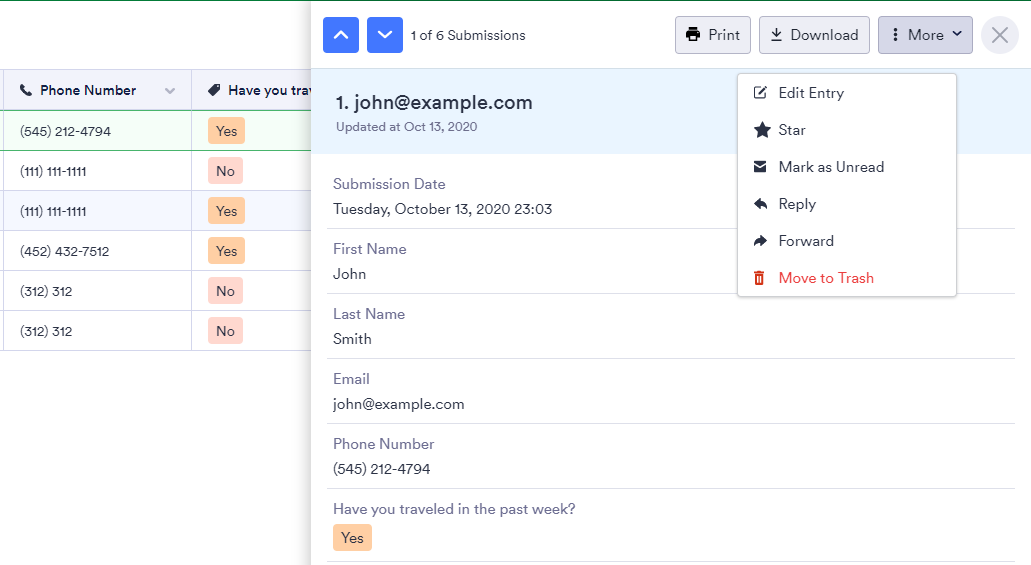Screen dimensions: 1031x565
Task: Select row with phone (452) 432-7512
Action: tap(65, 251)
